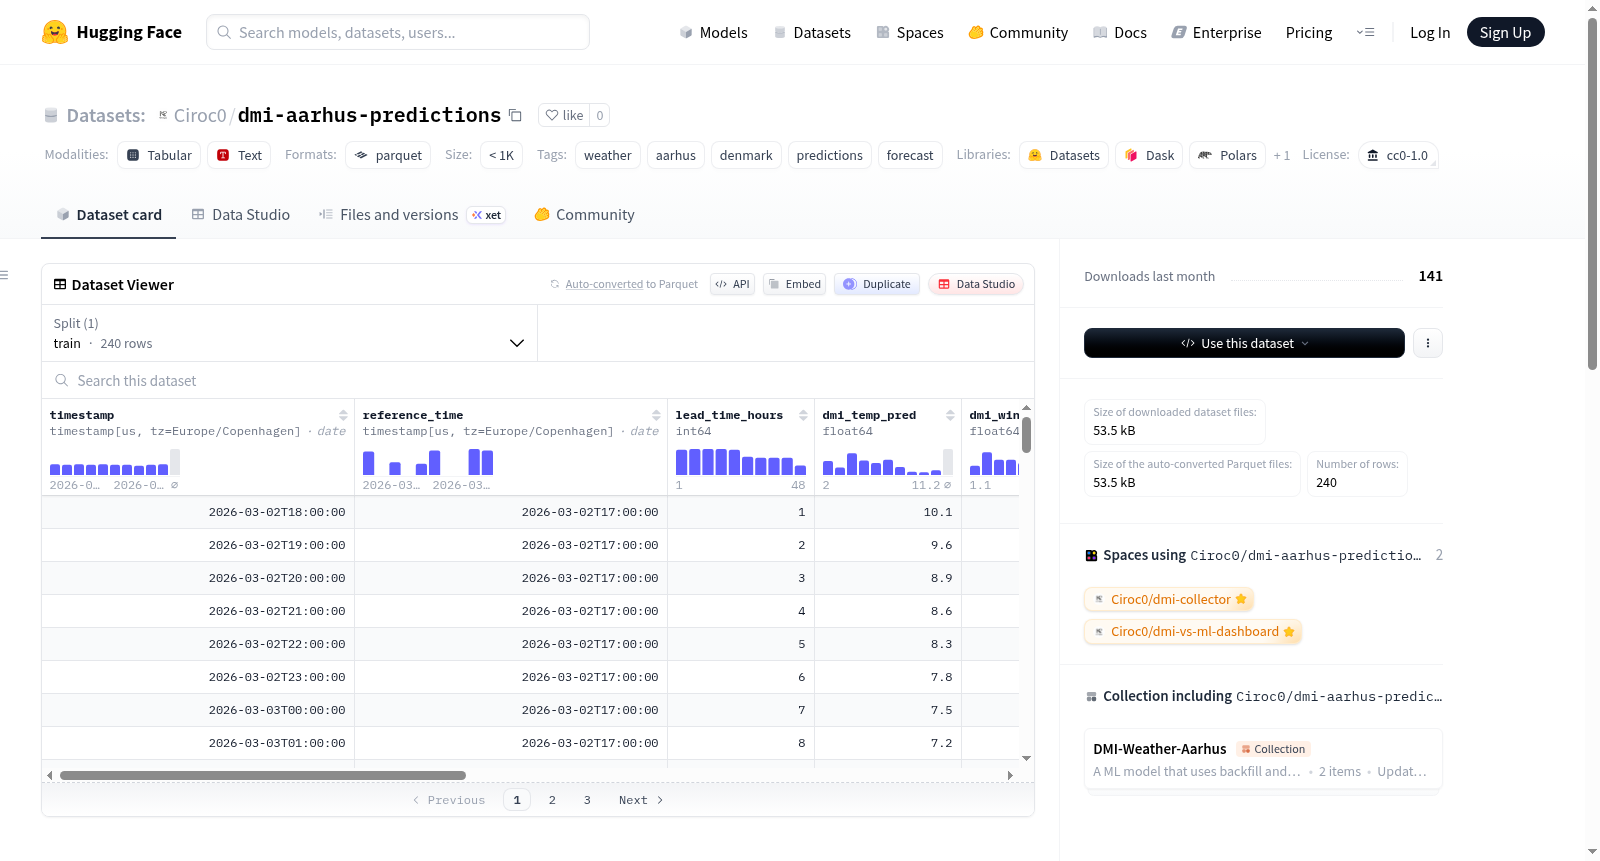Switch to the Dataset card tab

click(109, 215)
